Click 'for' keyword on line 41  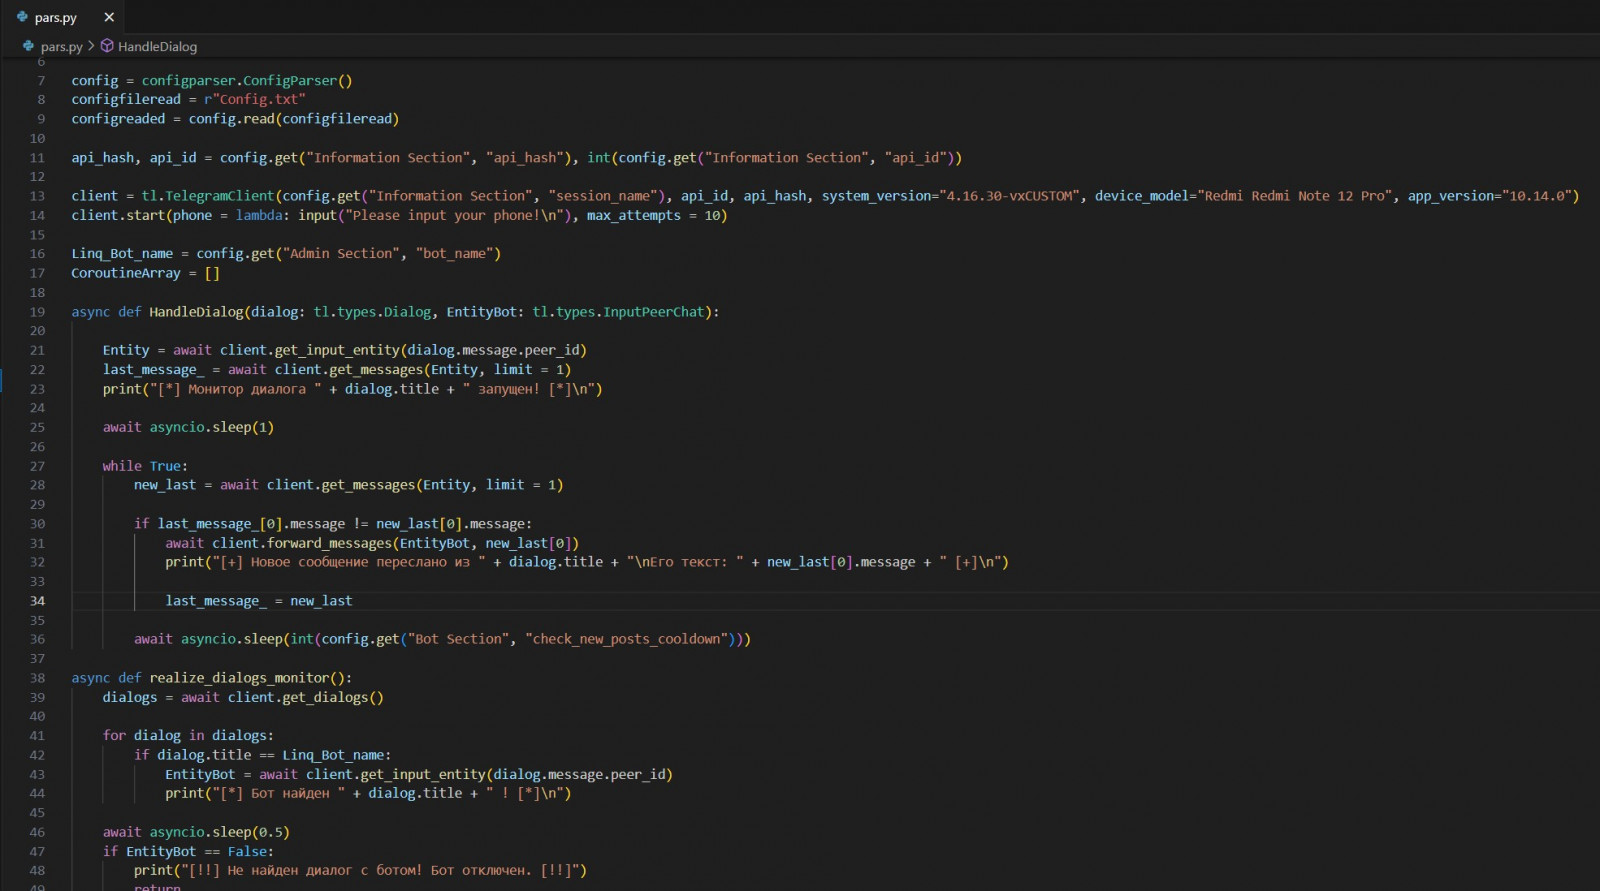(x=114, y=736)
